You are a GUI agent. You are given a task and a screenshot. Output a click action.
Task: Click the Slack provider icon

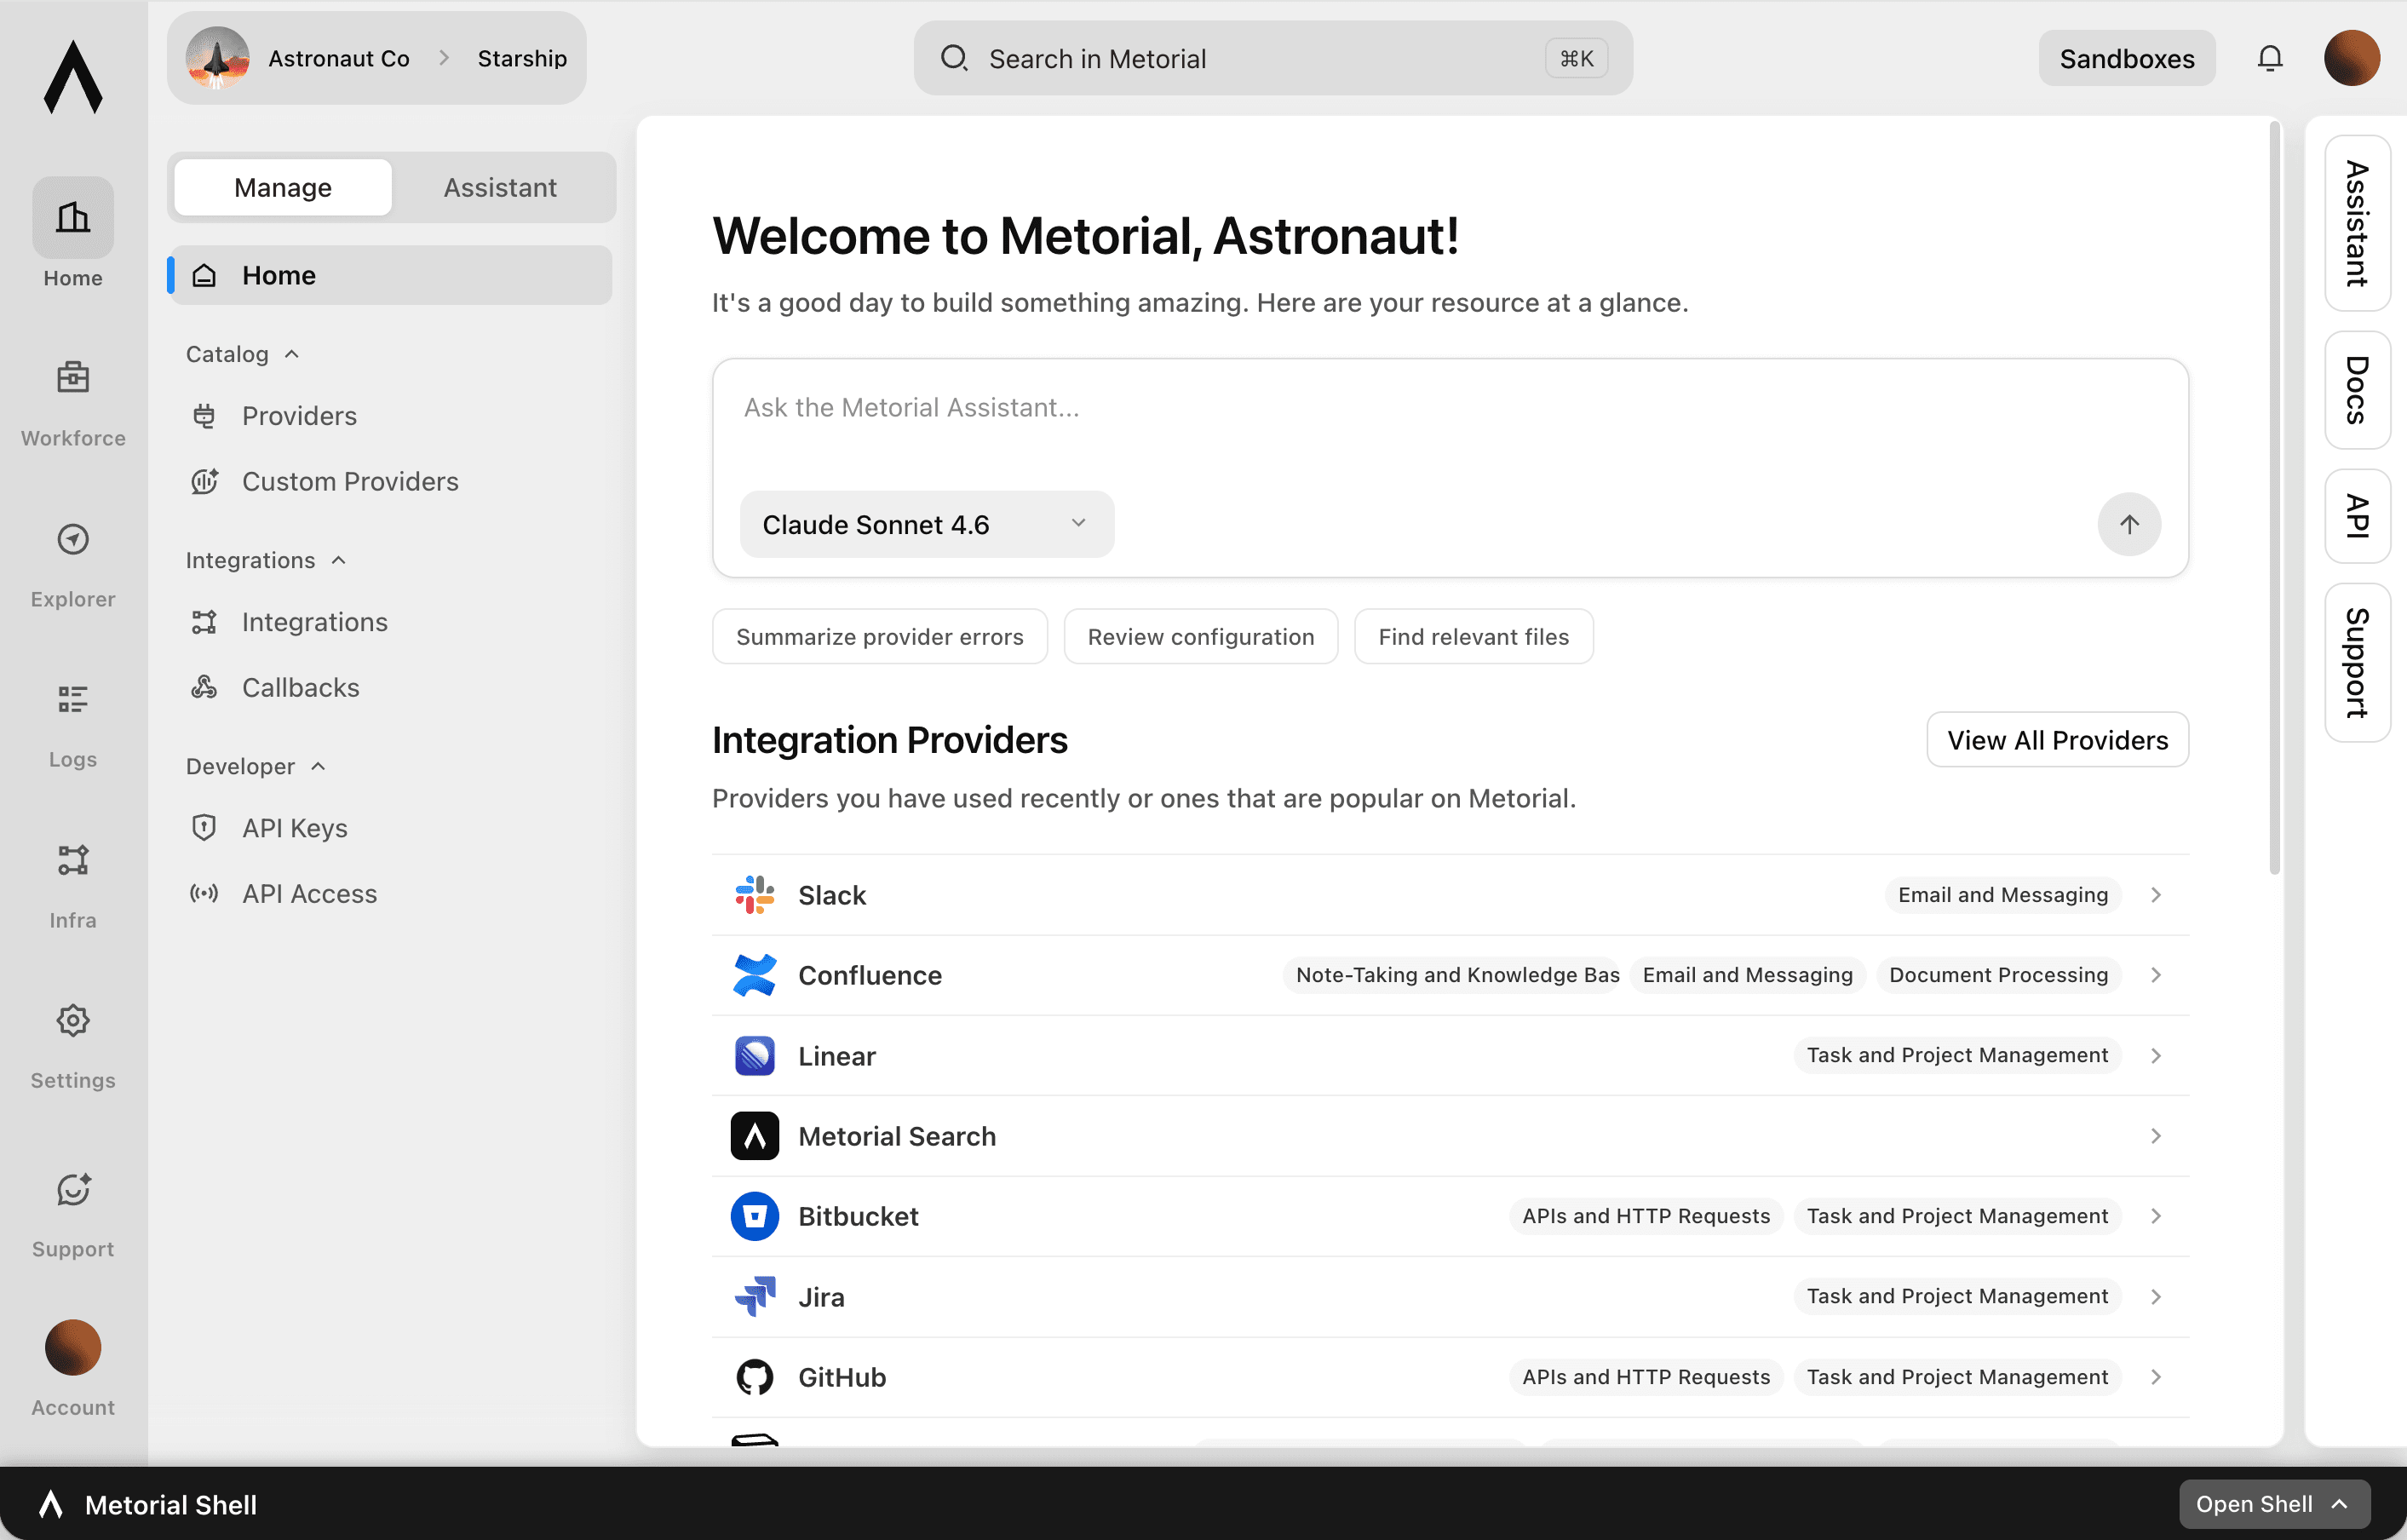754,895
